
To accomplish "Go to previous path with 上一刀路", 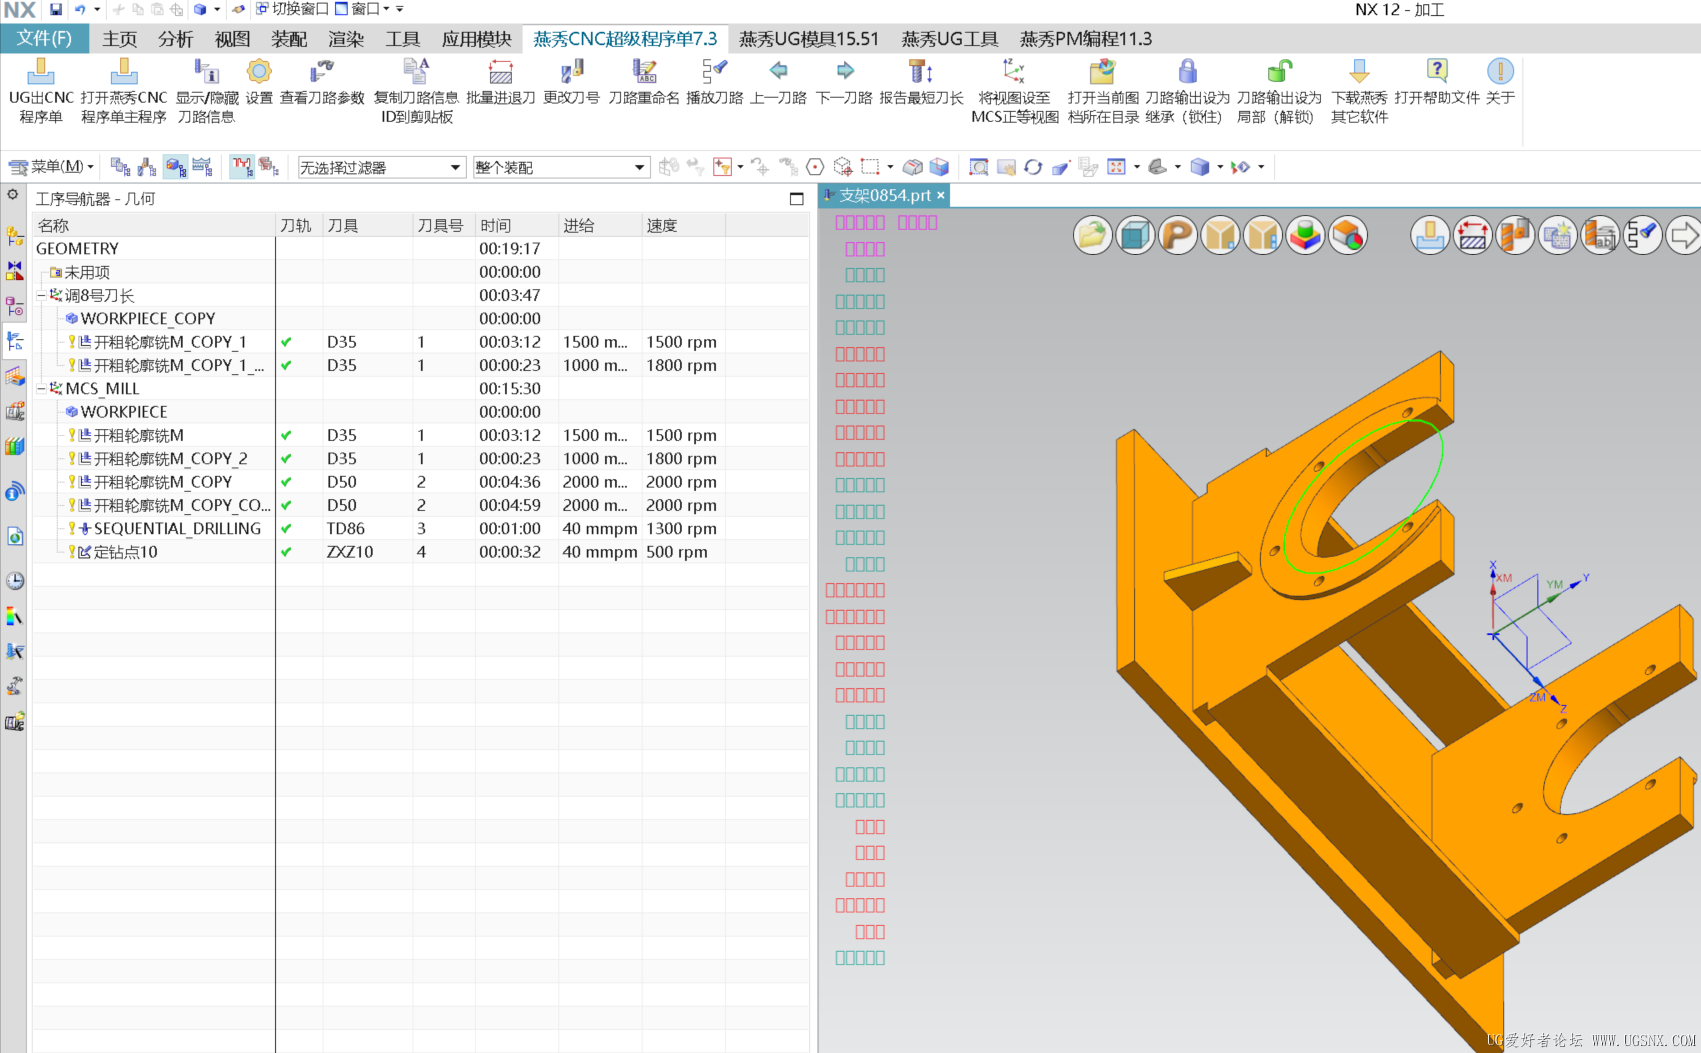I will [x=778, y=71].
